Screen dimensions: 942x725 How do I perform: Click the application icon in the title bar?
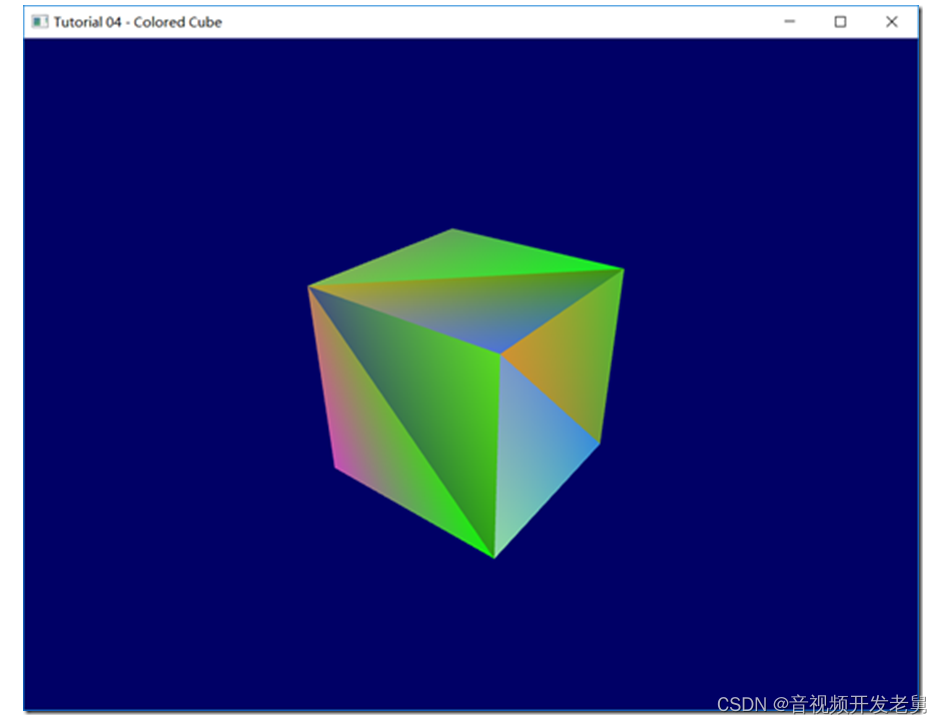tap(38, 21)
